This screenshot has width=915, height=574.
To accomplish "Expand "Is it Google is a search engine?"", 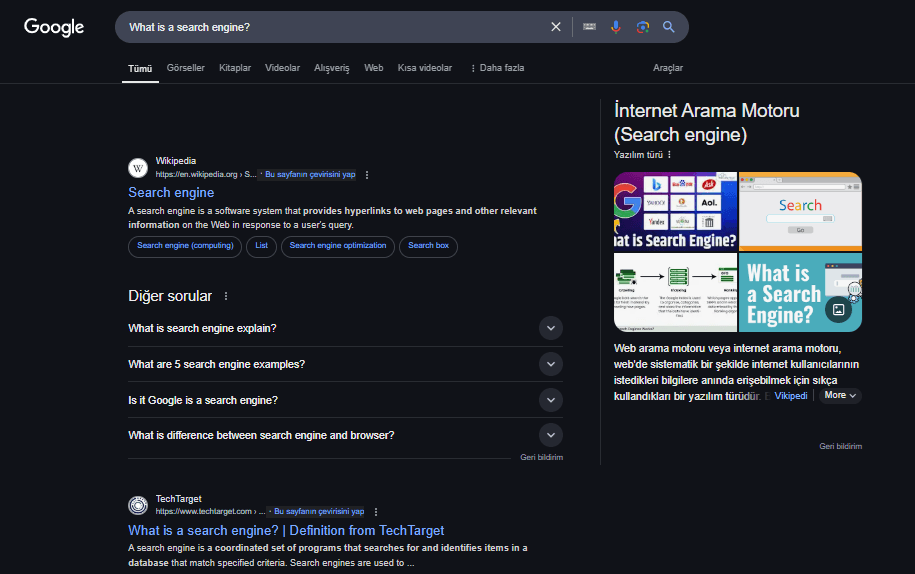I will coord(550,400).
